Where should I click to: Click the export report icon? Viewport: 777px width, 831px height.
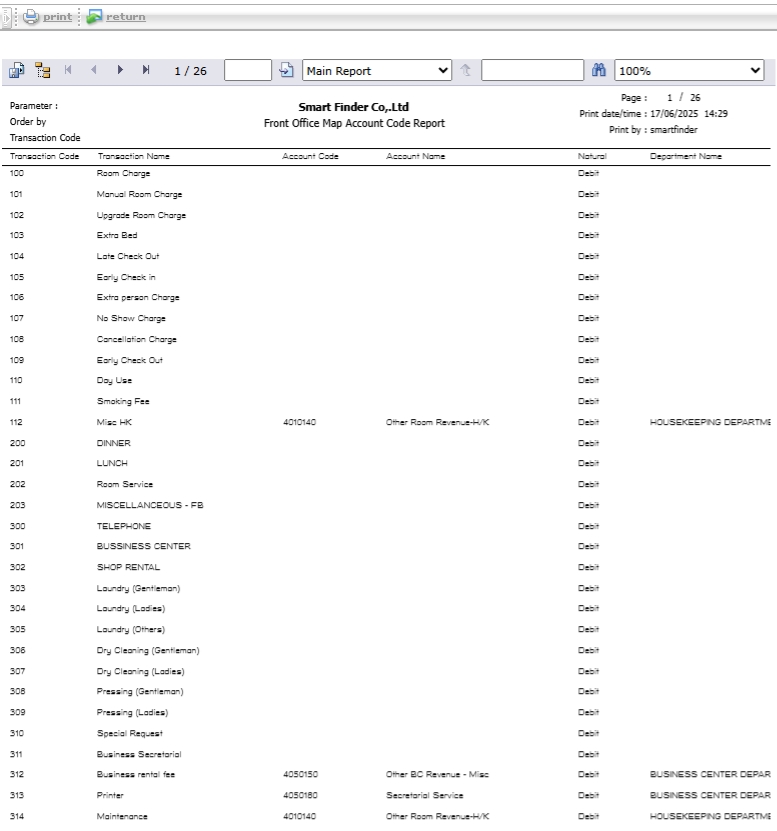(x=17, y=72)
